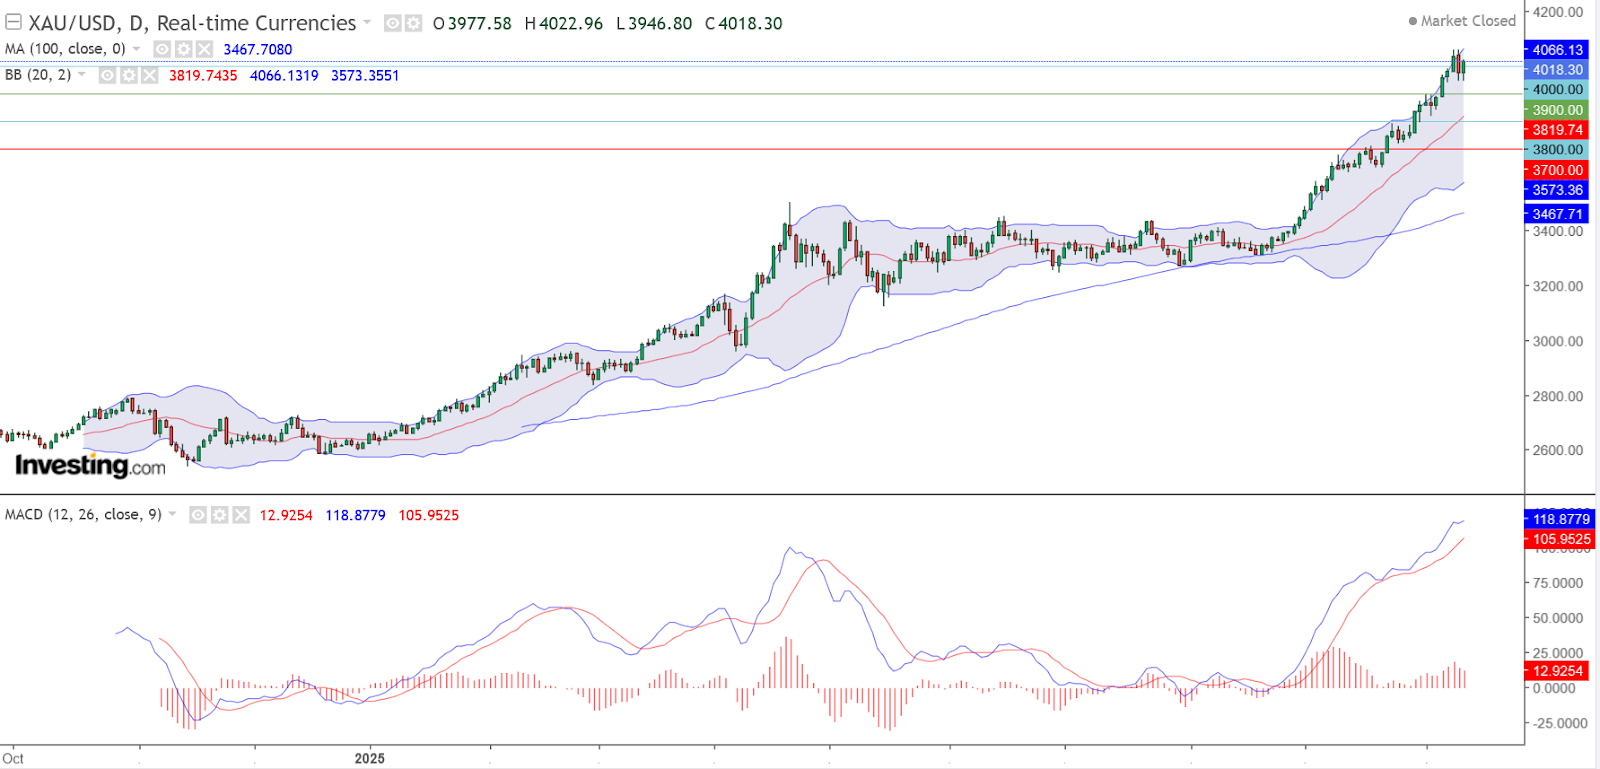Click the Investing.com logo watermark
Viewport: 1600px width, 769px height.
(90, 466)
